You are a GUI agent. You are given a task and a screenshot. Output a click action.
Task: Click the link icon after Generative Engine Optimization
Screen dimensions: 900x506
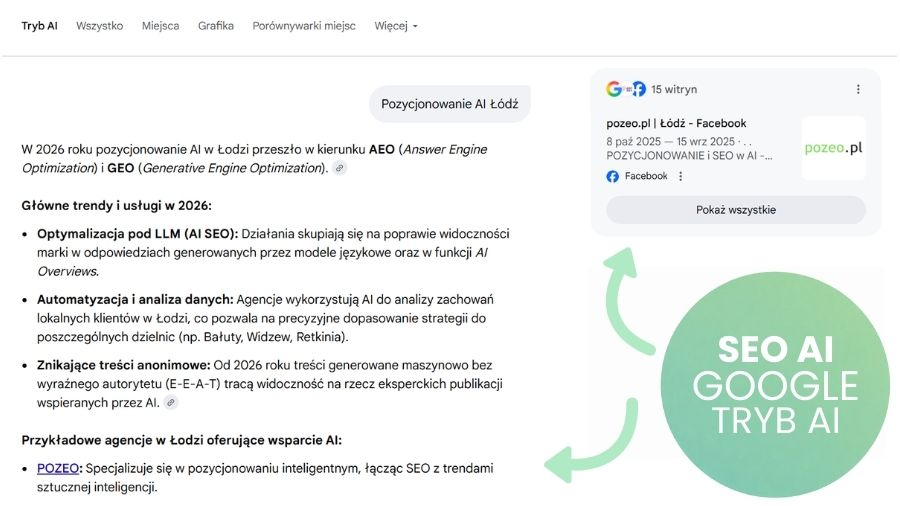click(x=340, y=168)
